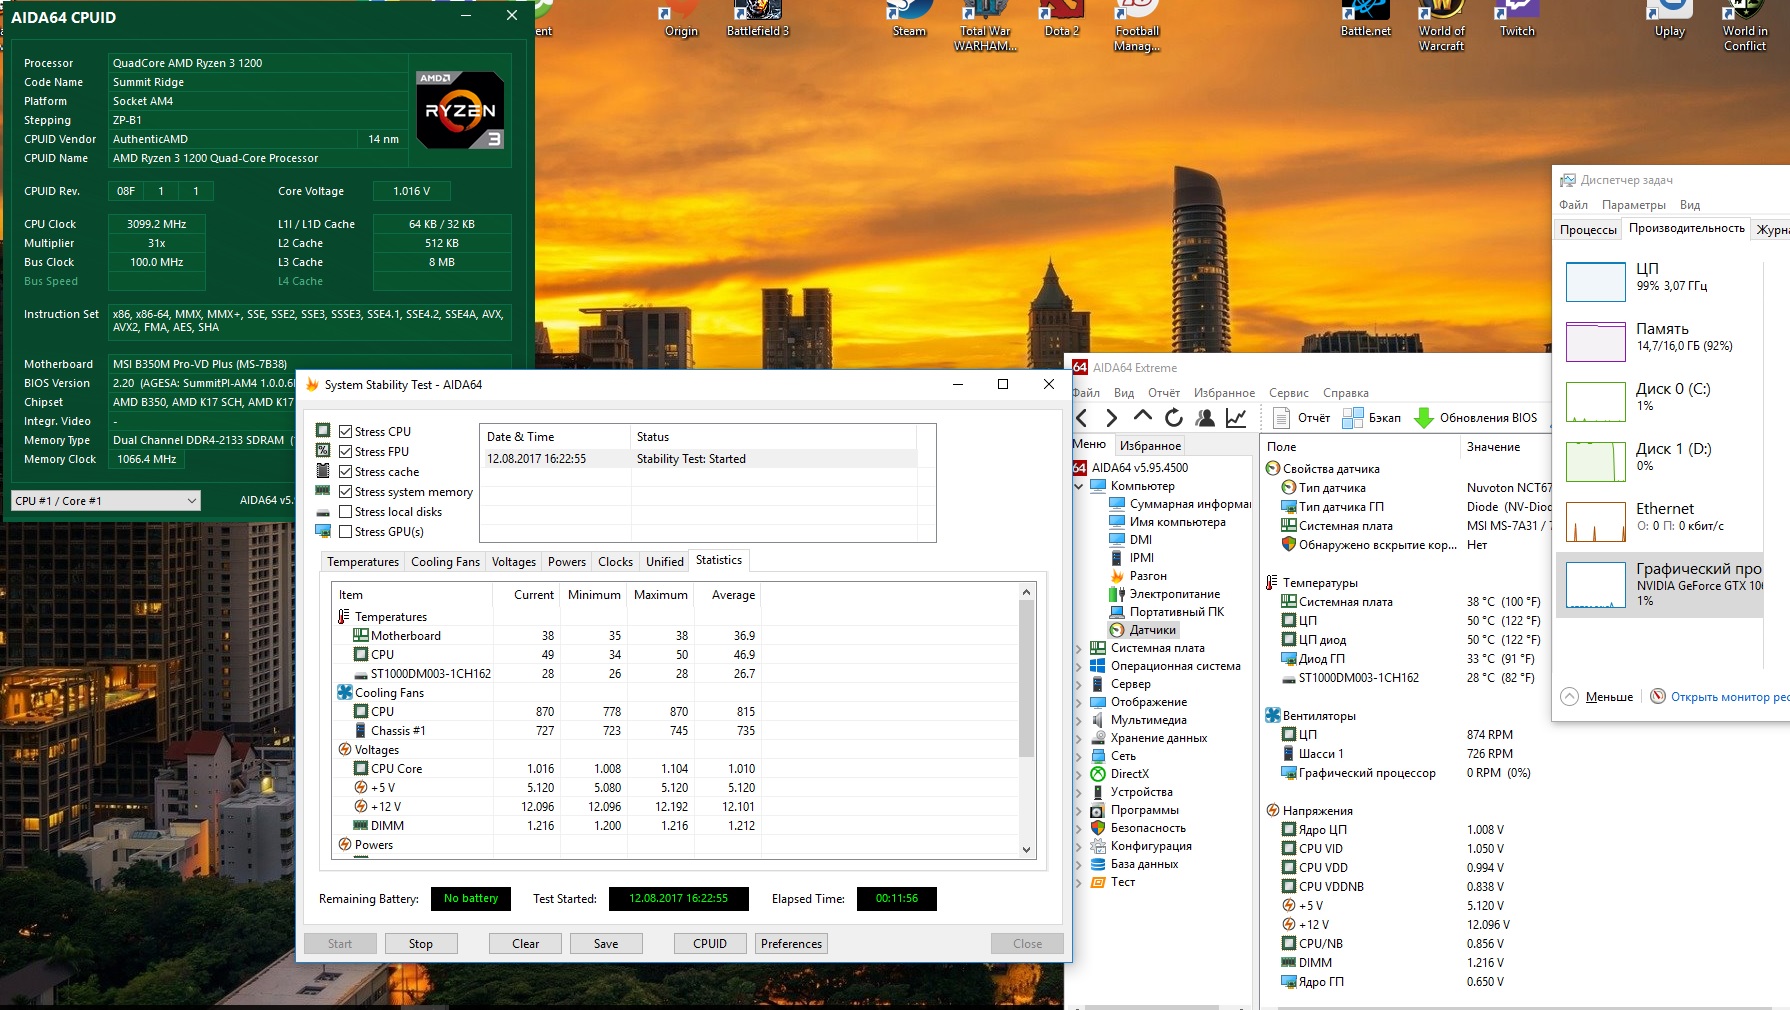Select the World of Warcraft desktop icon

click(x=1441, y=27)
